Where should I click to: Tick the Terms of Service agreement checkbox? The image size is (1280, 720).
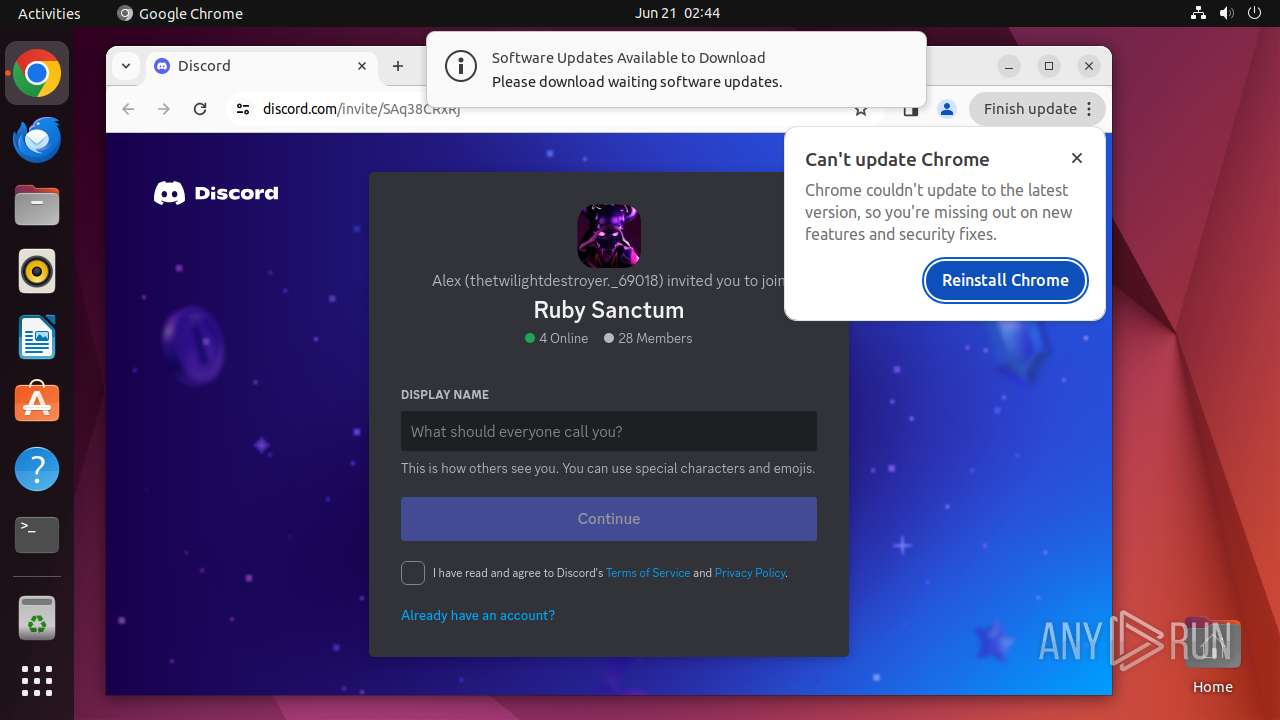413,572
